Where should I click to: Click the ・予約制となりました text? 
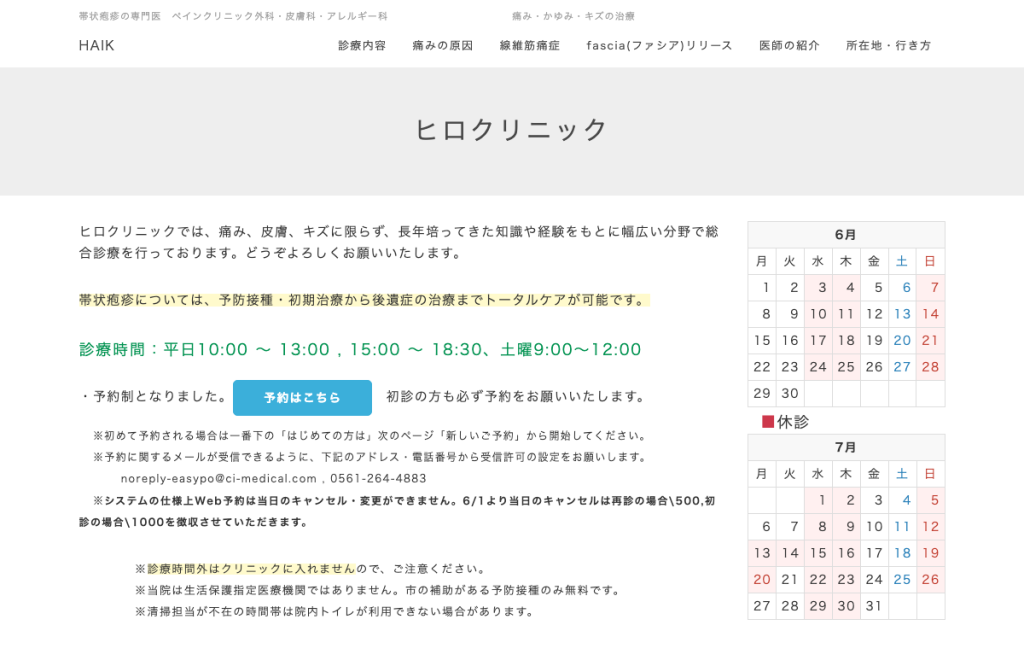tap(153, 396)
